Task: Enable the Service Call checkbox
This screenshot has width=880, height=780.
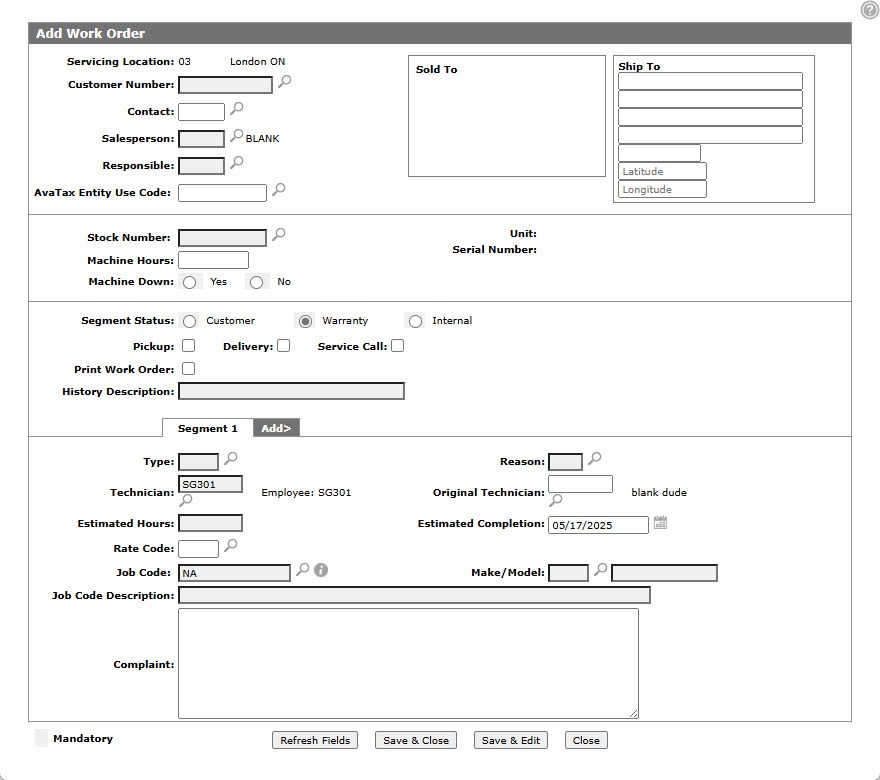Action: coord(397,346)
